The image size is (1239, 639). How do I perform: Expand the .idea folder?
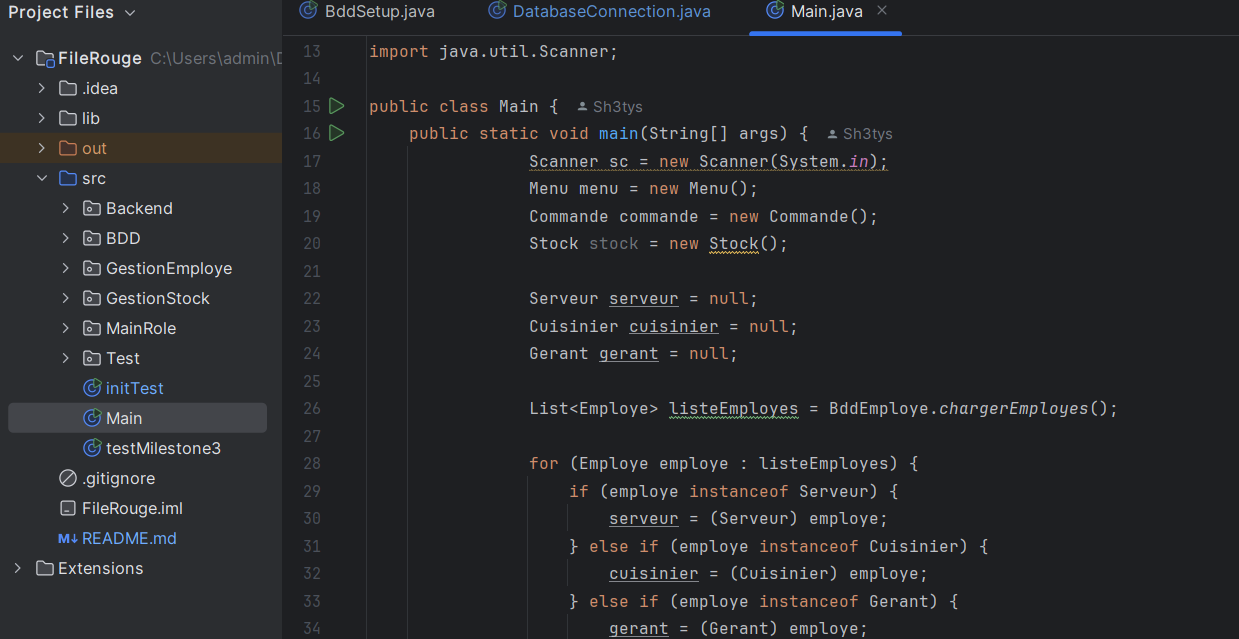[x=41, y=88]
